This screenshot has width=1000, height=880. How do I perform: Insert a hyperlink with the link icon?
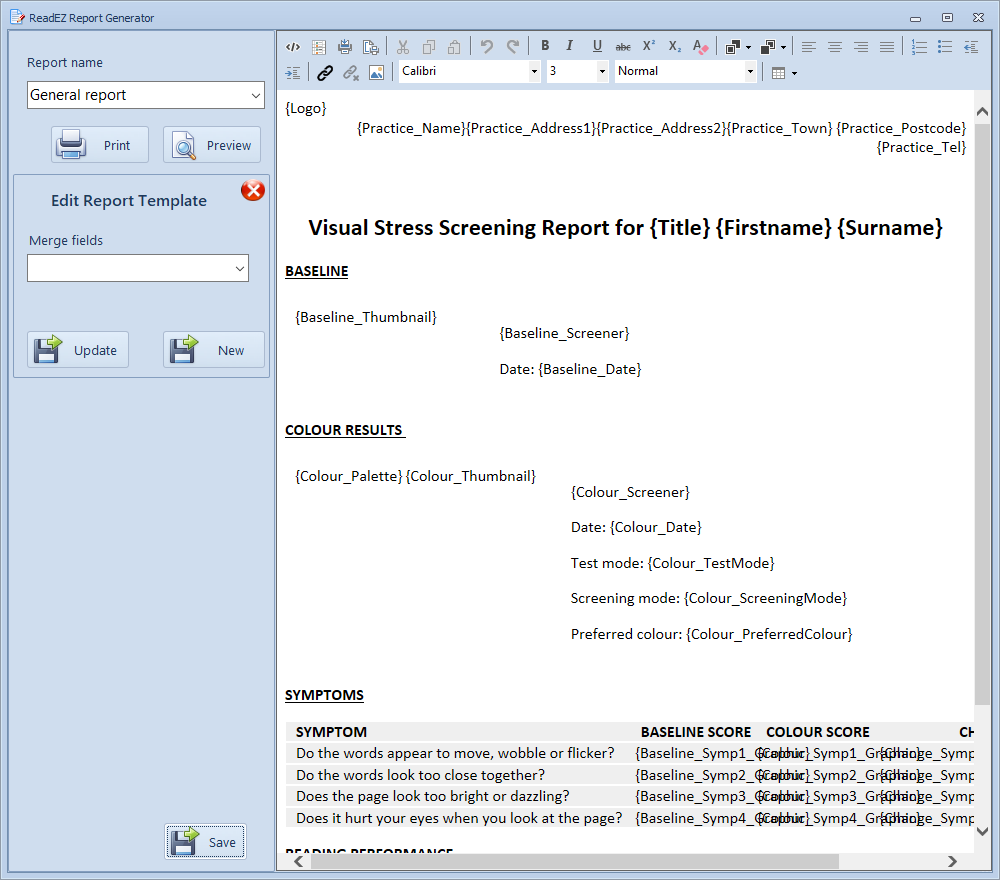point(324,72)
